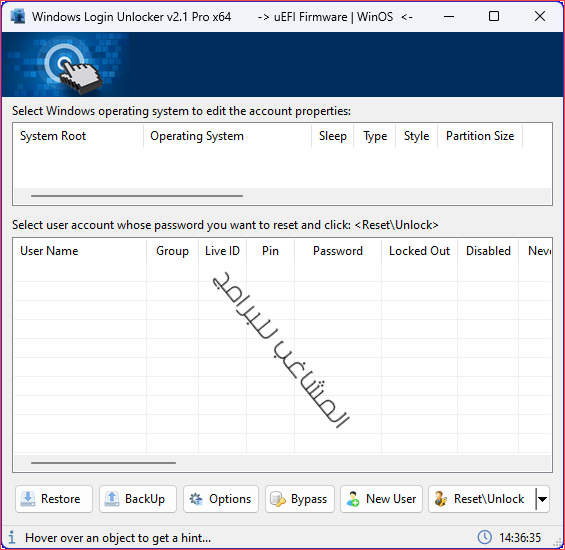565x550 pixels.
Task: Close the Windows Login Unlocker window
Action: pyautogui.click(x=540, y=17)
